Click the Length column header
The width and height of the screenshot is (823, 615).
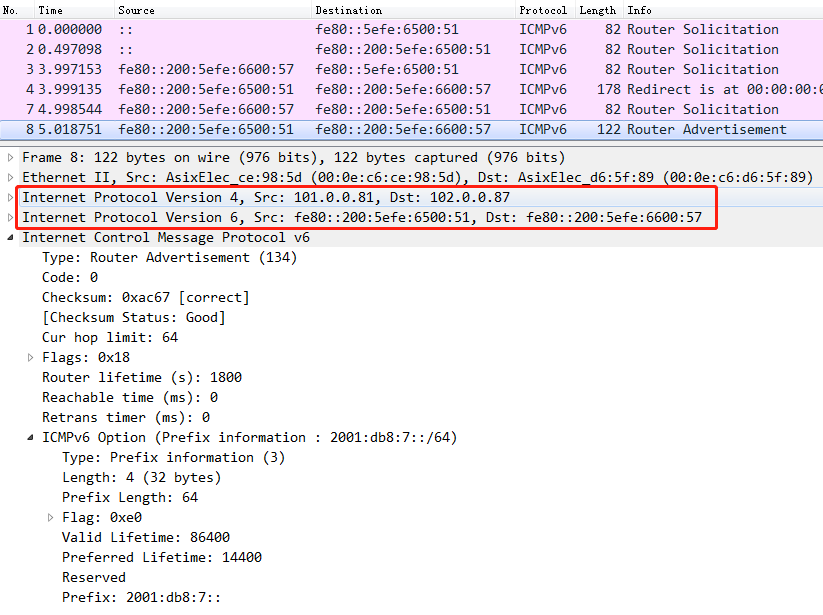[596, 10]
